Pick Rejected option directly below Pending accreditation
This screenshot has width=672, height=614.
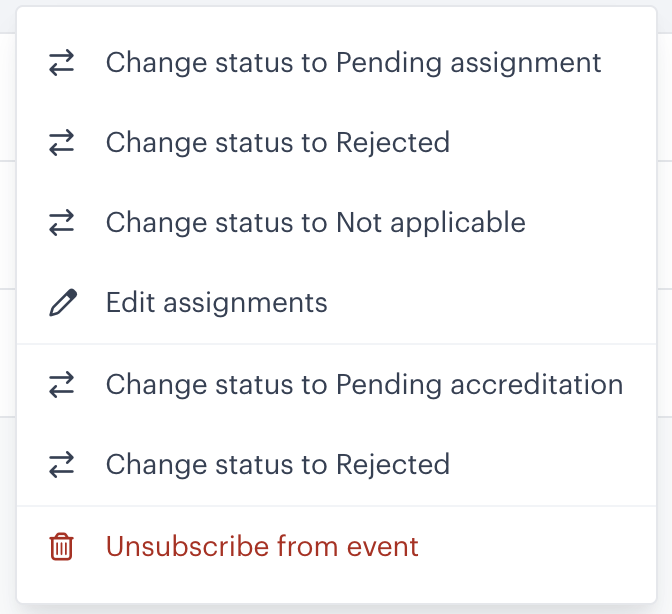336,464
